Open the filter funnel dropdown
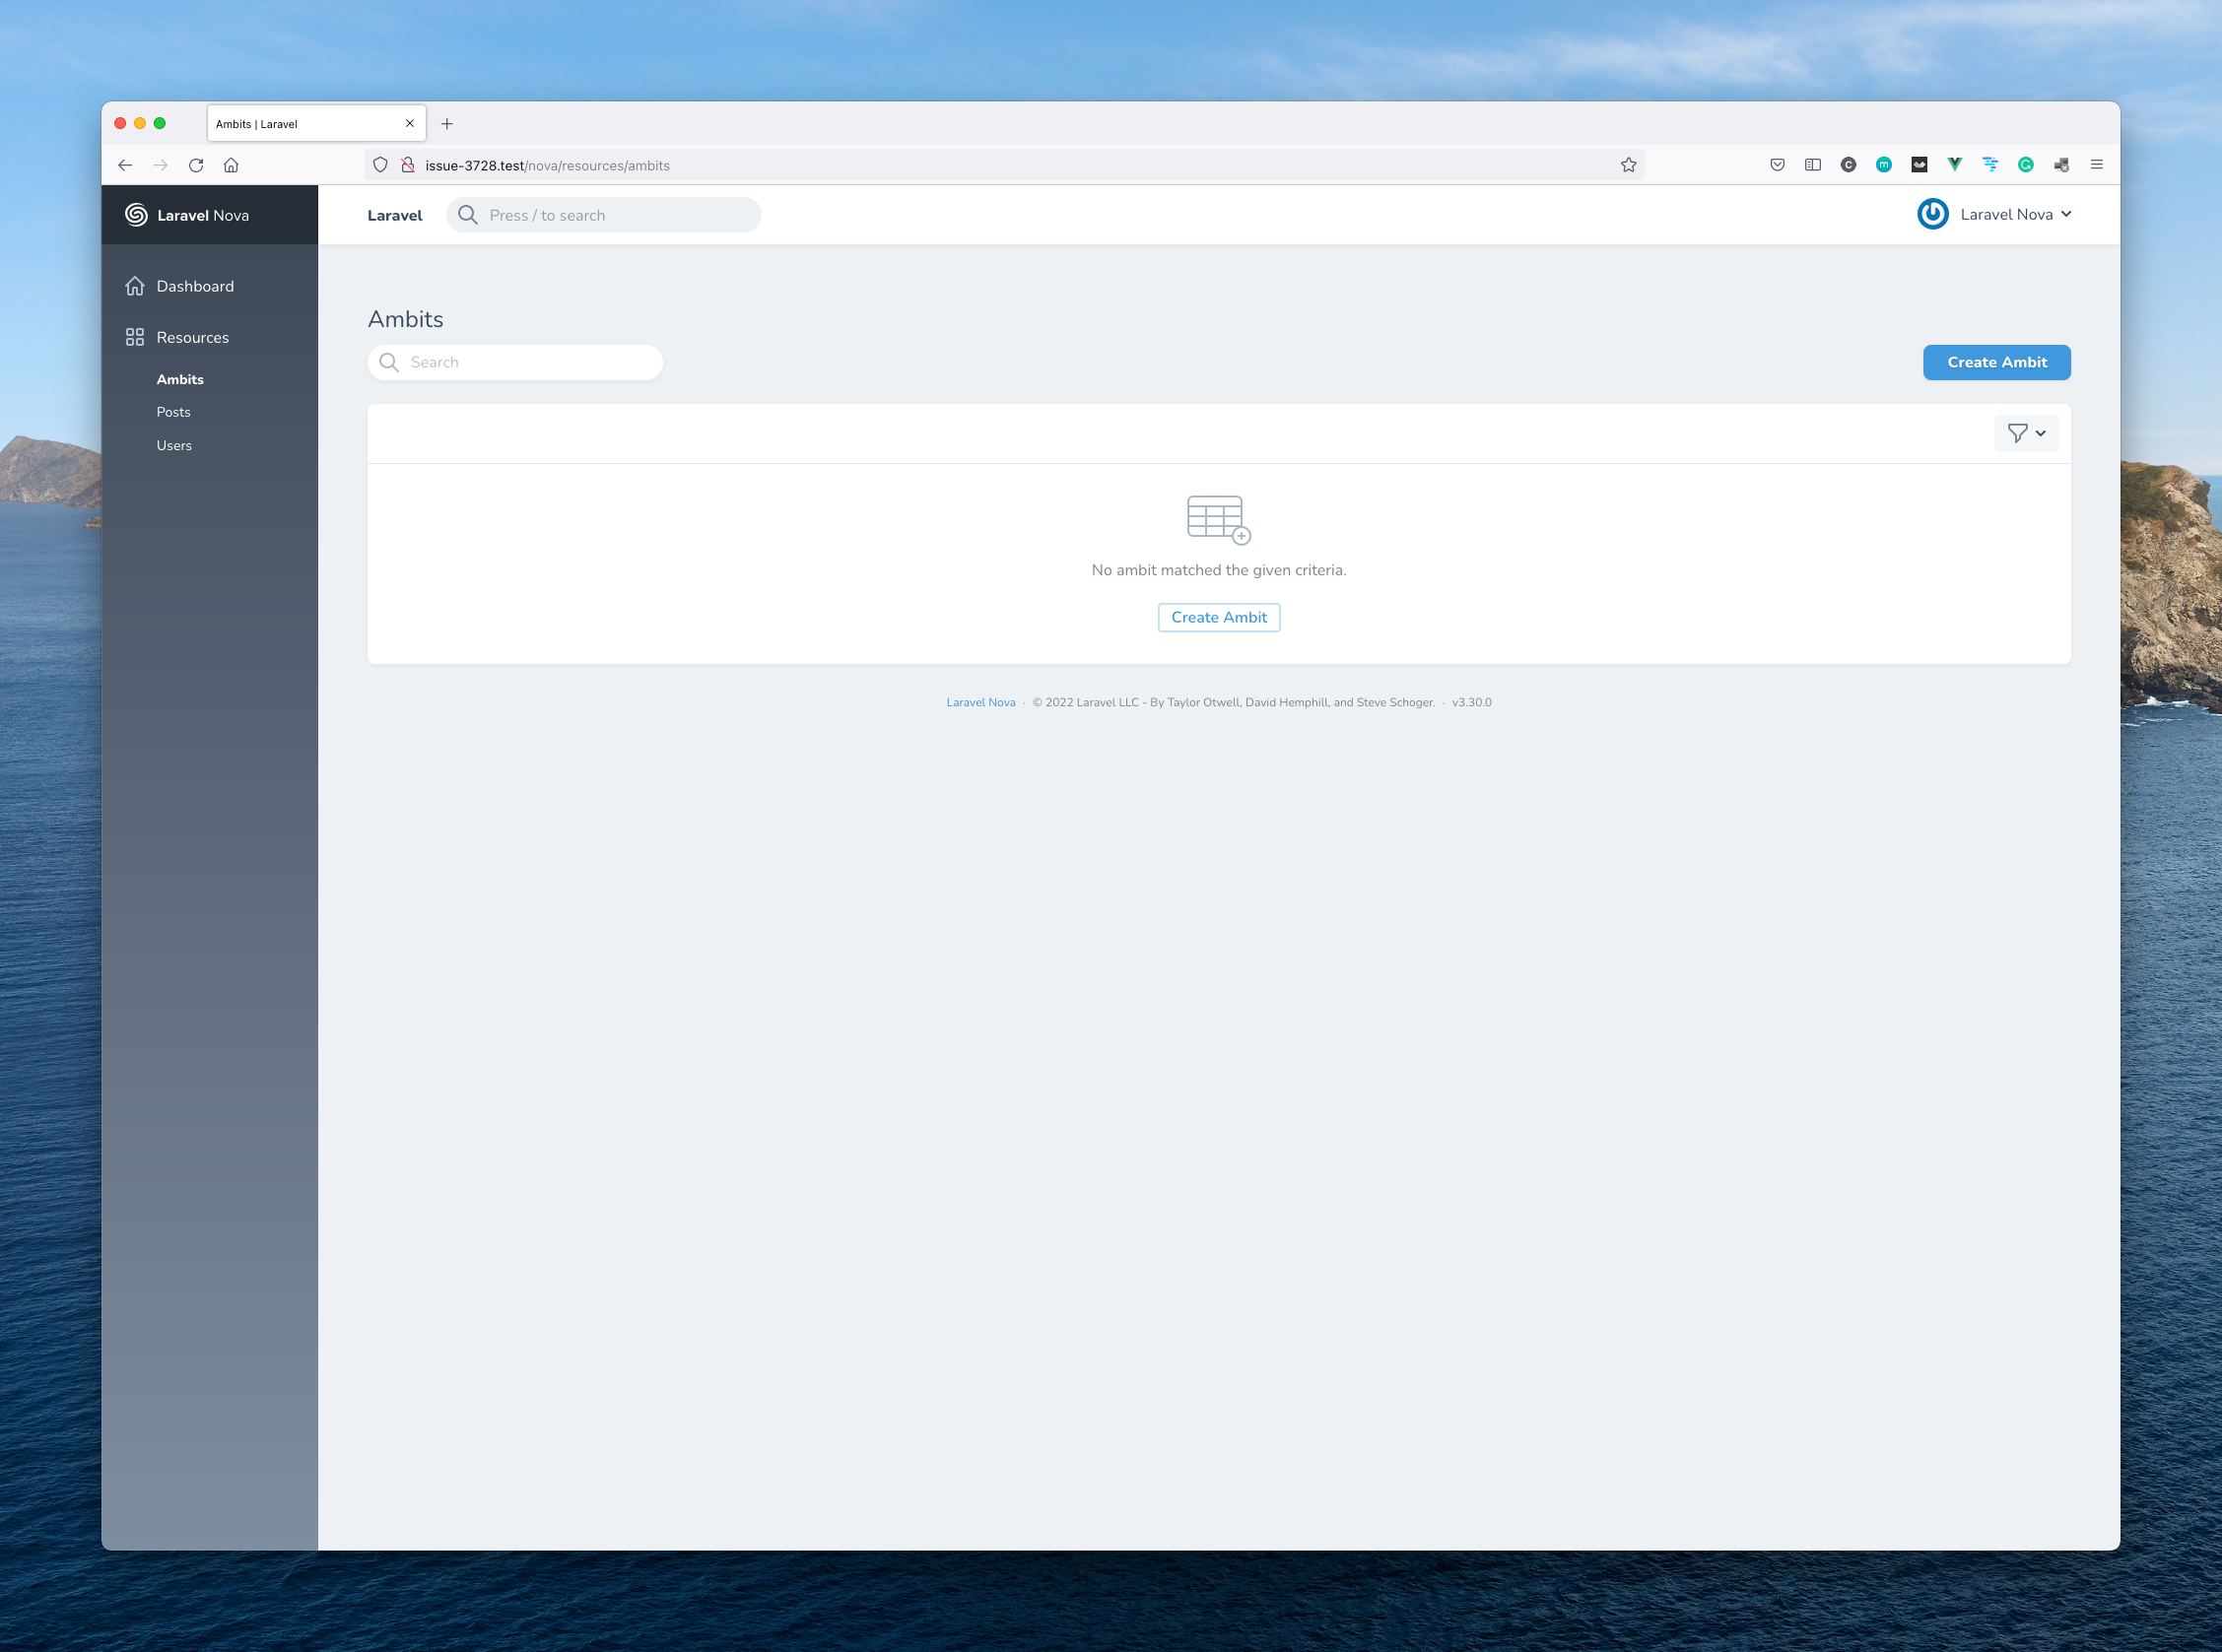This screenshot has height=1652, width=2222. 2027,433
